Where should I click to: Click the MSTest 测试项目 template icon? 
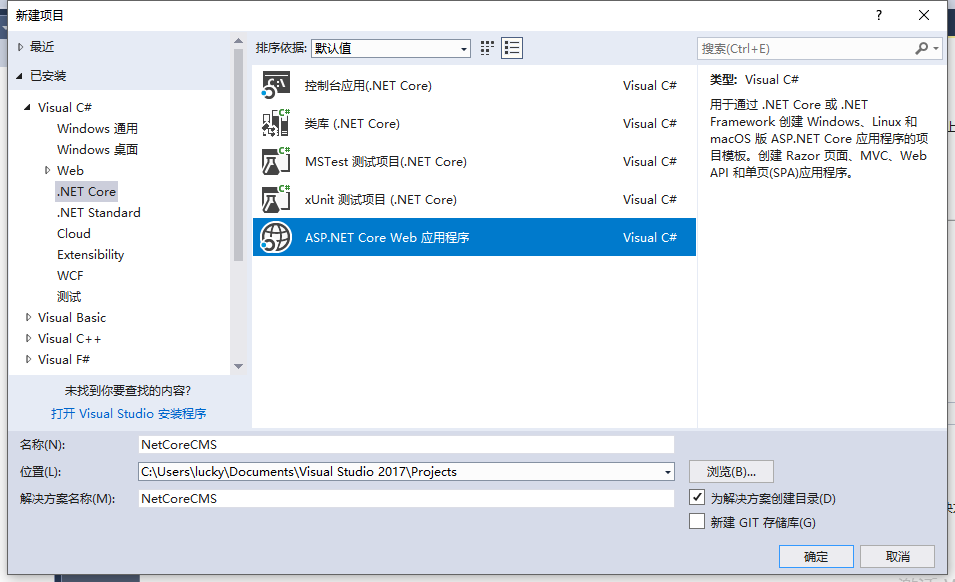pos(275,161)
